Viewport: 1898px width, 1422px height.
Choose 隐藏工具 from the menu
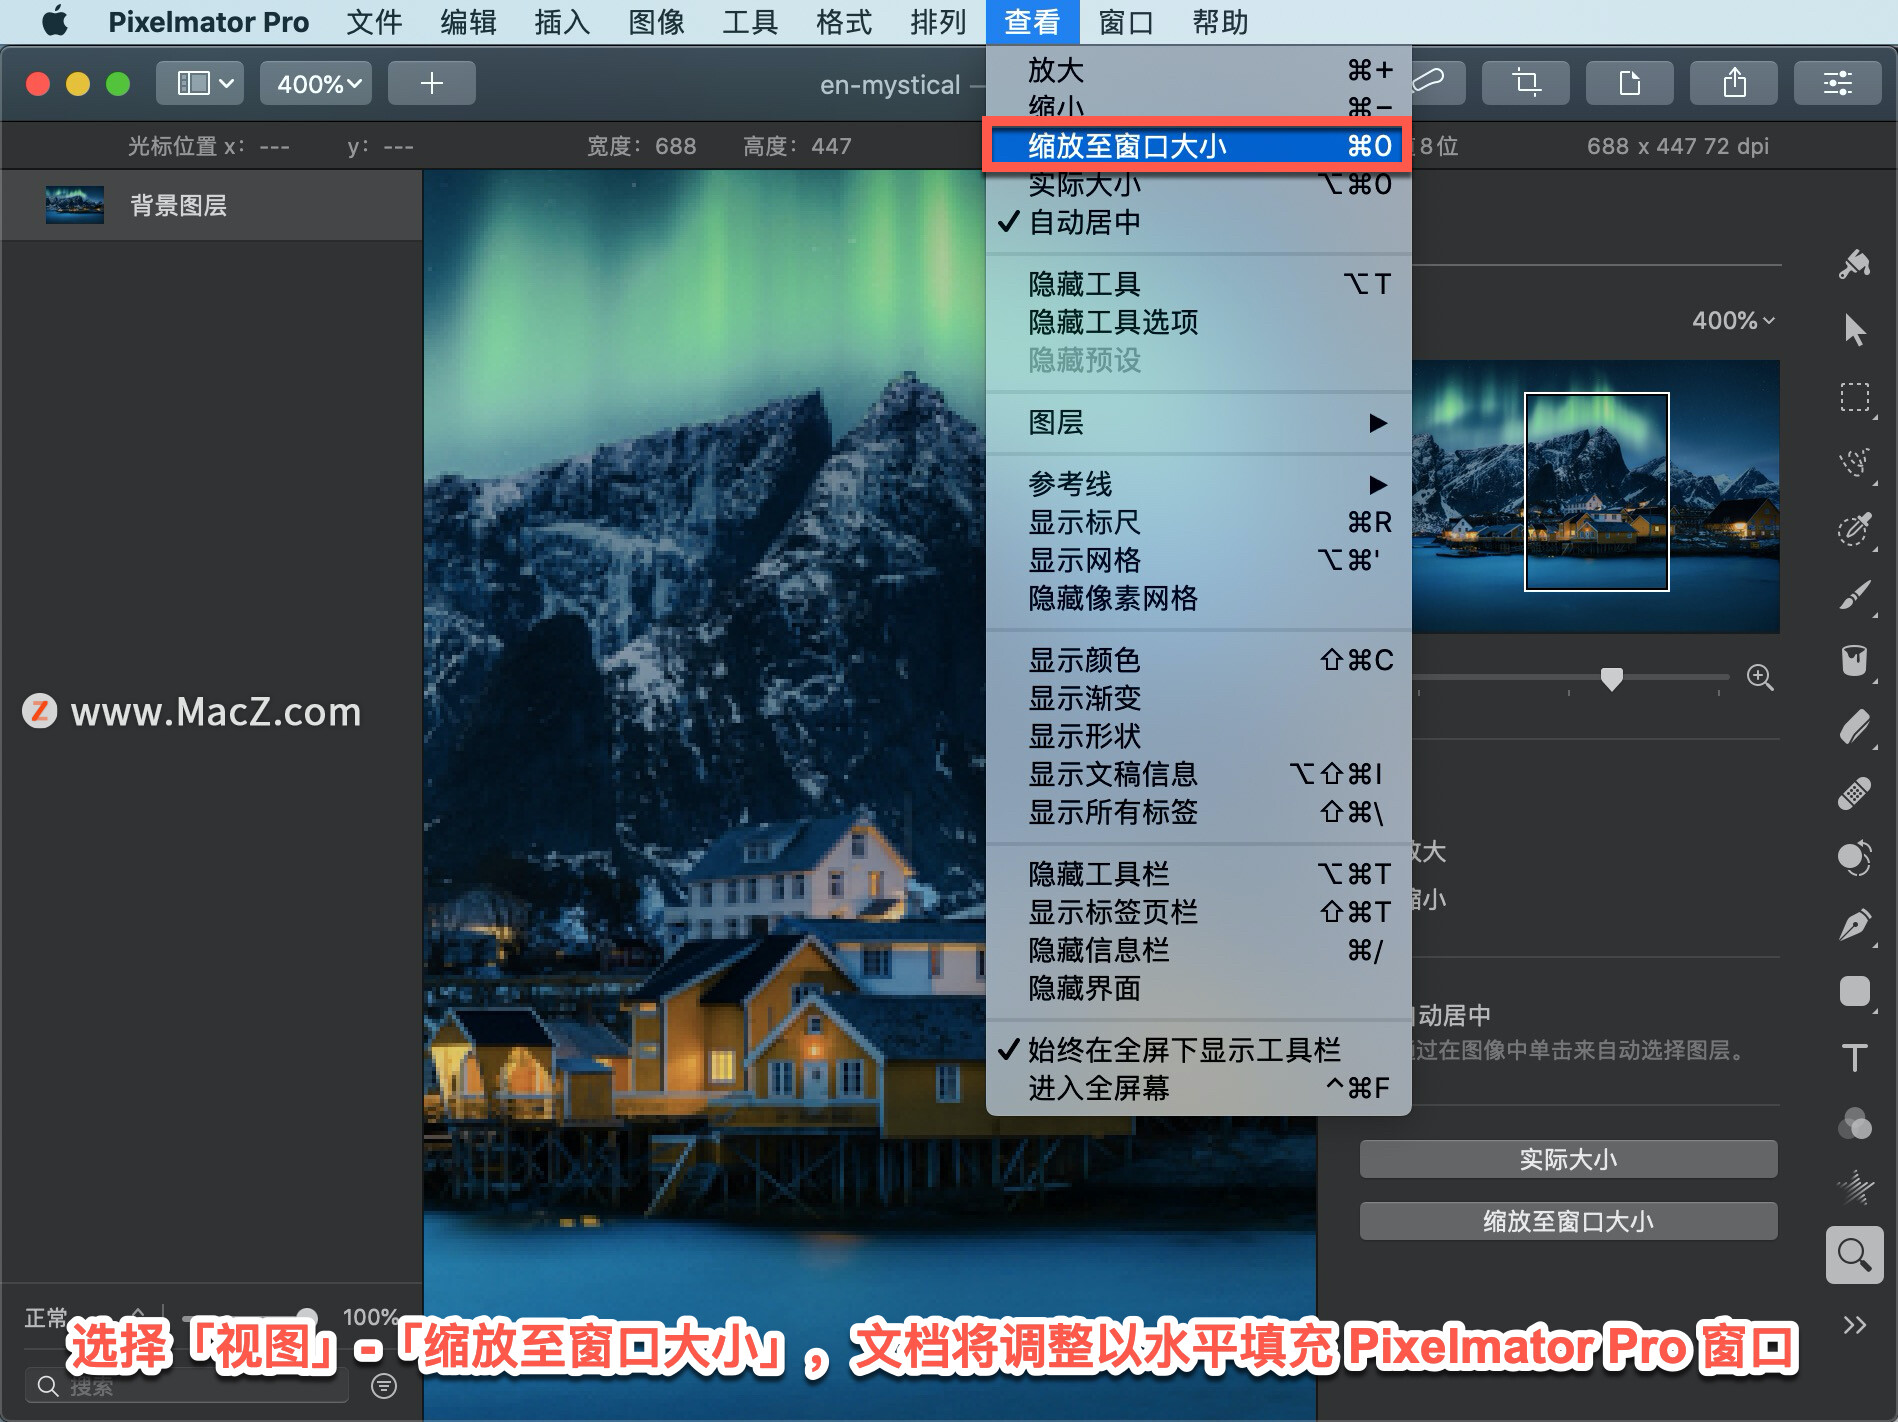pos(1198,284)
